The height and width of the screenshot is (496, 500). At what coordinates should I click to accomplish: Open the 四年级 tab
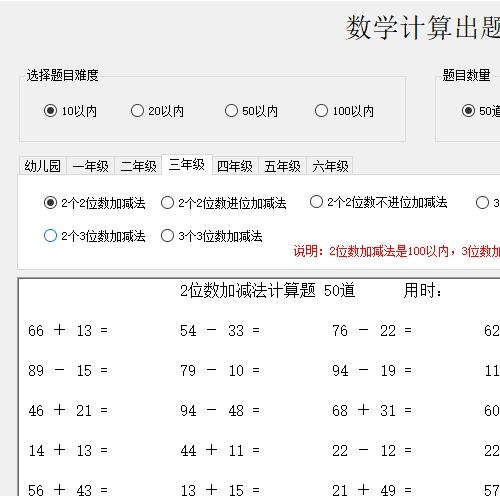tap(235, 166)
